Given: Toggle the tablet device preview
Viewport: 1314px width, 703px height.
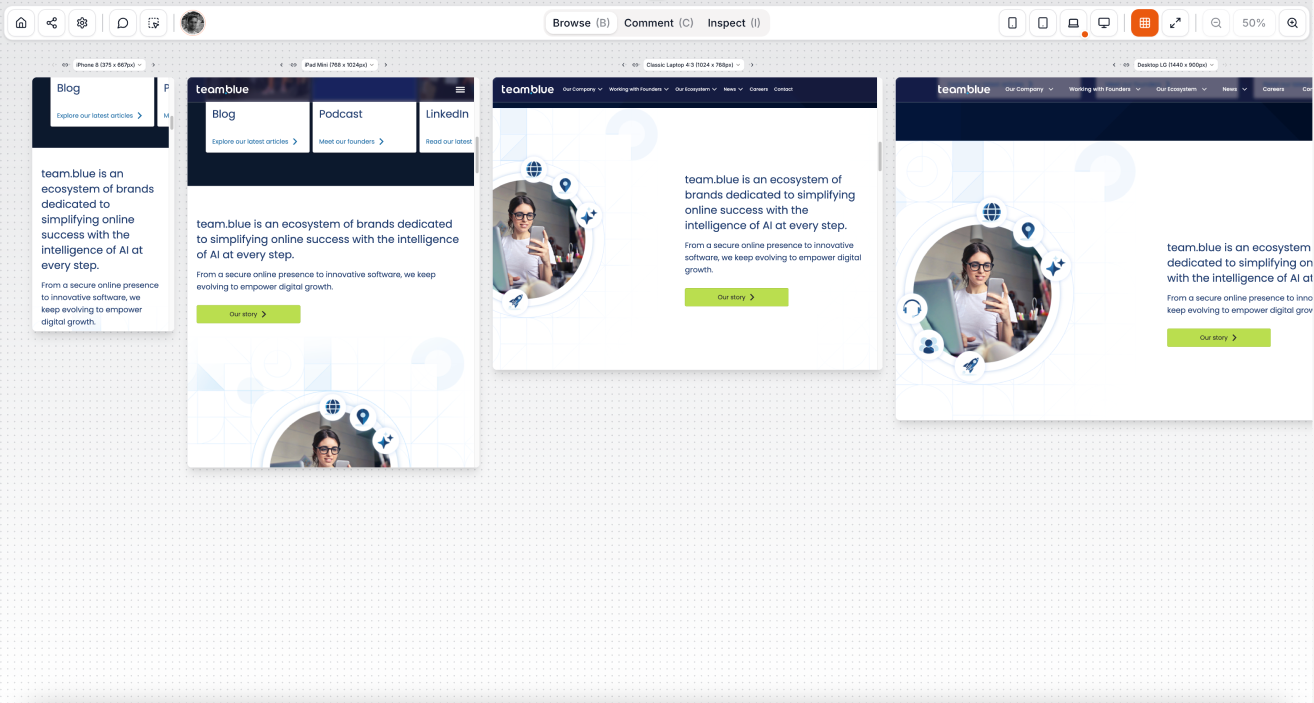Looking at the screenshot, I should coord(1043,23).
